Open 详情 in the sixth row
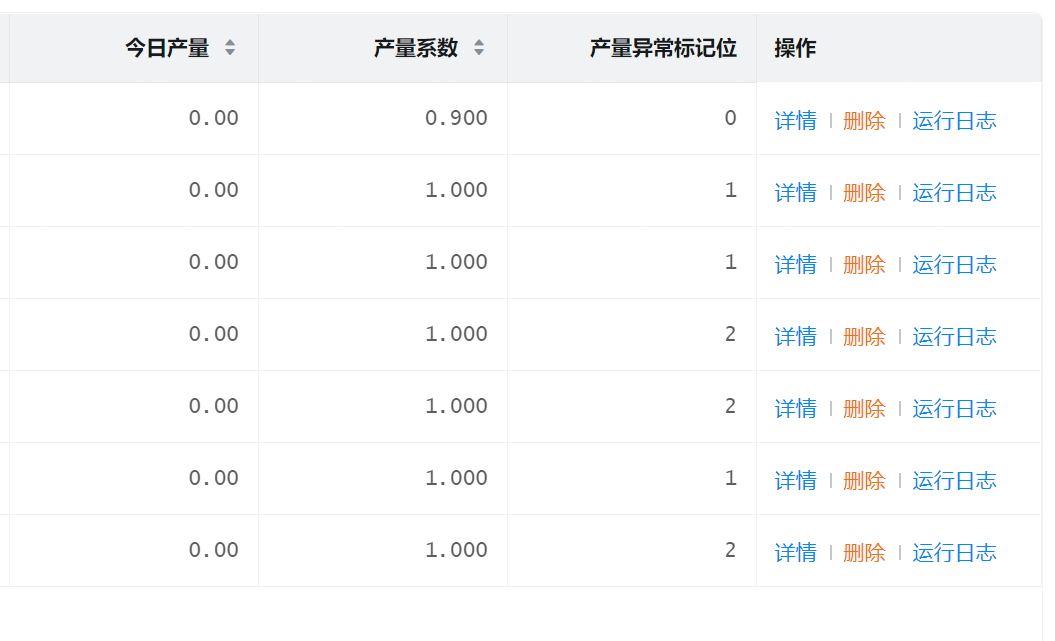The height and width of the screenshot is (641, 1055). click(x=795, y=481)
